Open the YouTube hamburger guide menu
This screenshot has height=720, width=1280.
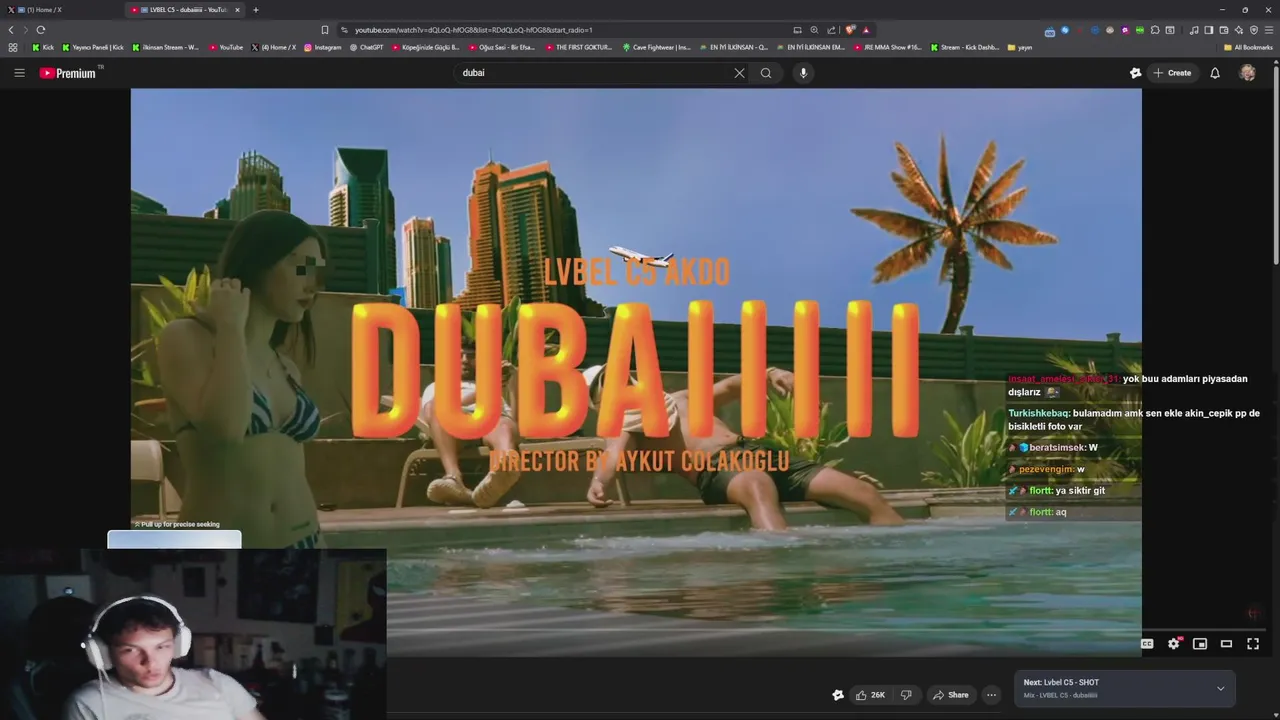[19, 73]
